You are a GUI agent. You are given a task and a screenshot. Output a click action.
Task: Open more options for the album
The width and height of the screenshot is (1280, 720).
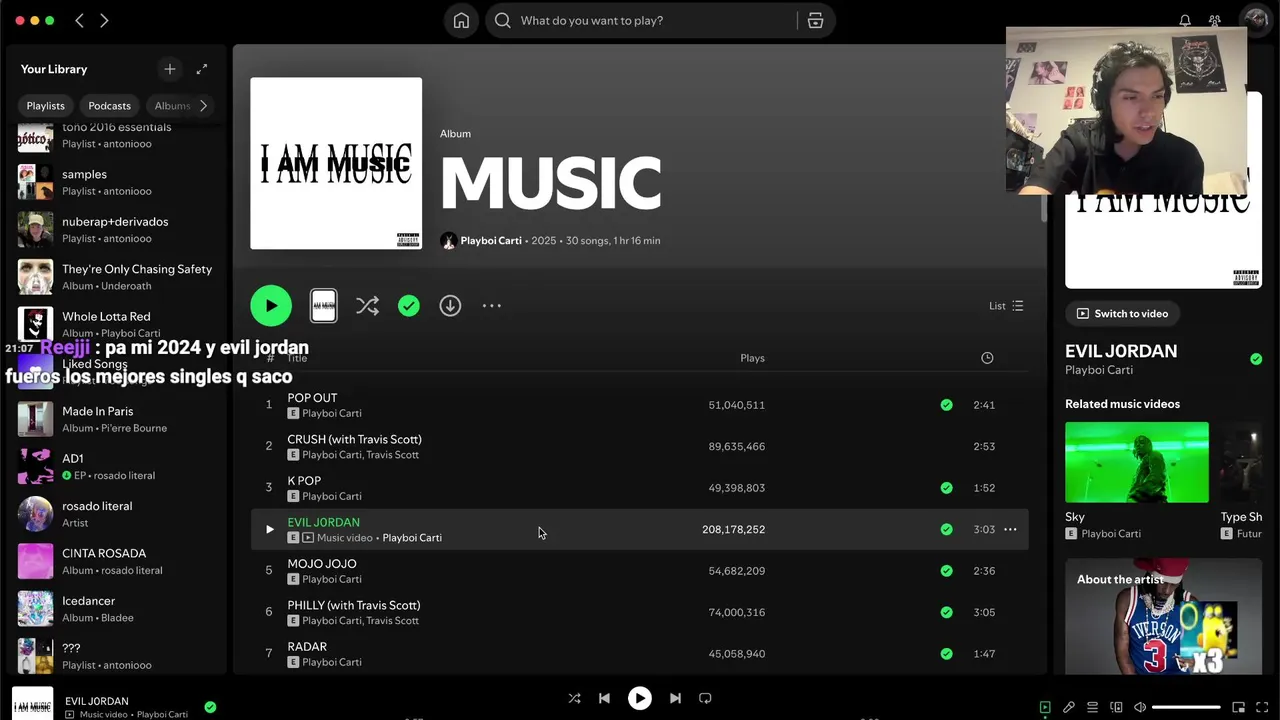pyautogui.click(x=492, y=306)
